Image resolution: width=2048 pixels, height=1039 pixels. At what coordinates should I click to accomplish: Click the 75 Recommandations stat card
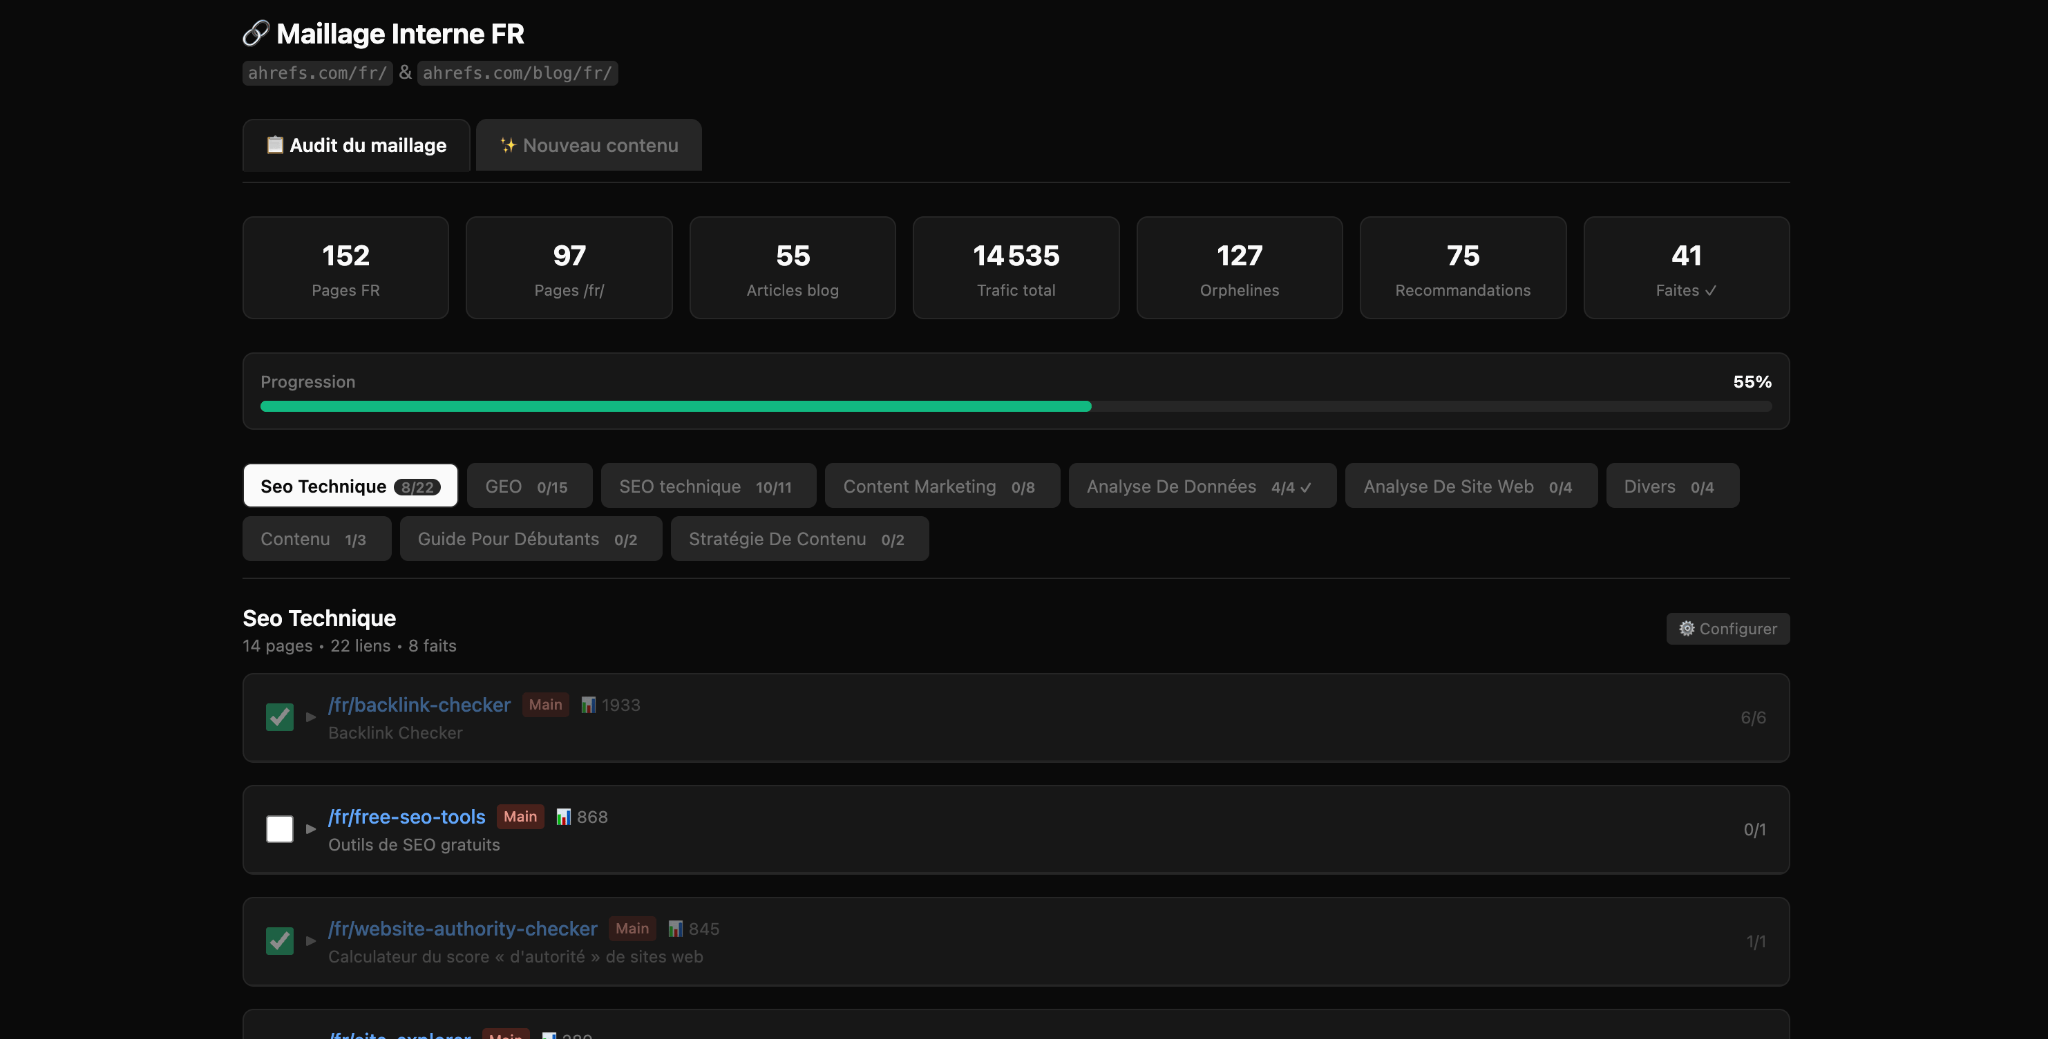(1463, 268)
